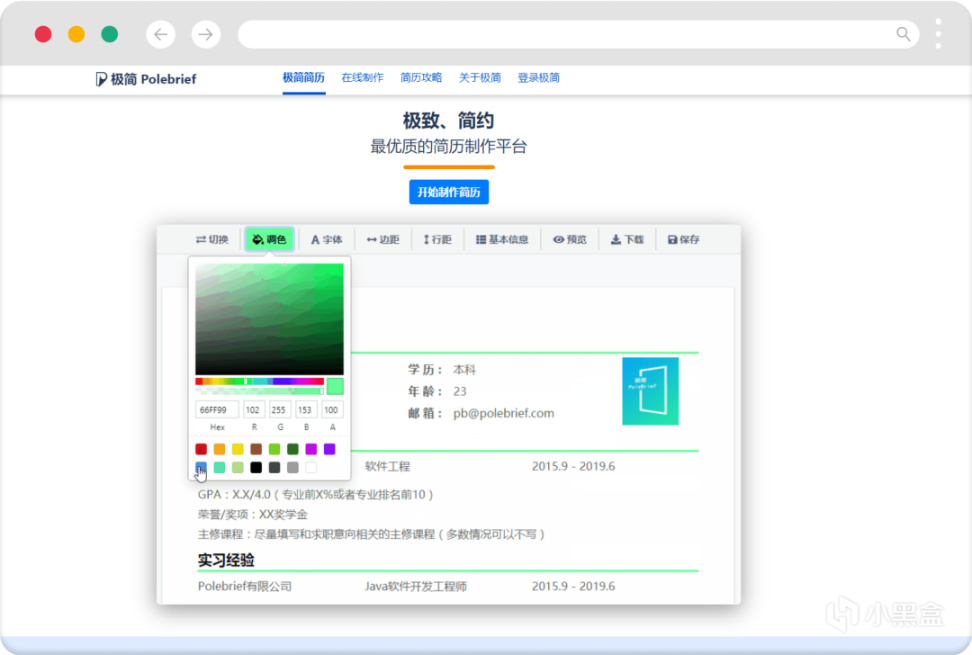Screen dimensions: 972x655
Task: Select the 极简简历 nav tab
Action: (304, 78)
